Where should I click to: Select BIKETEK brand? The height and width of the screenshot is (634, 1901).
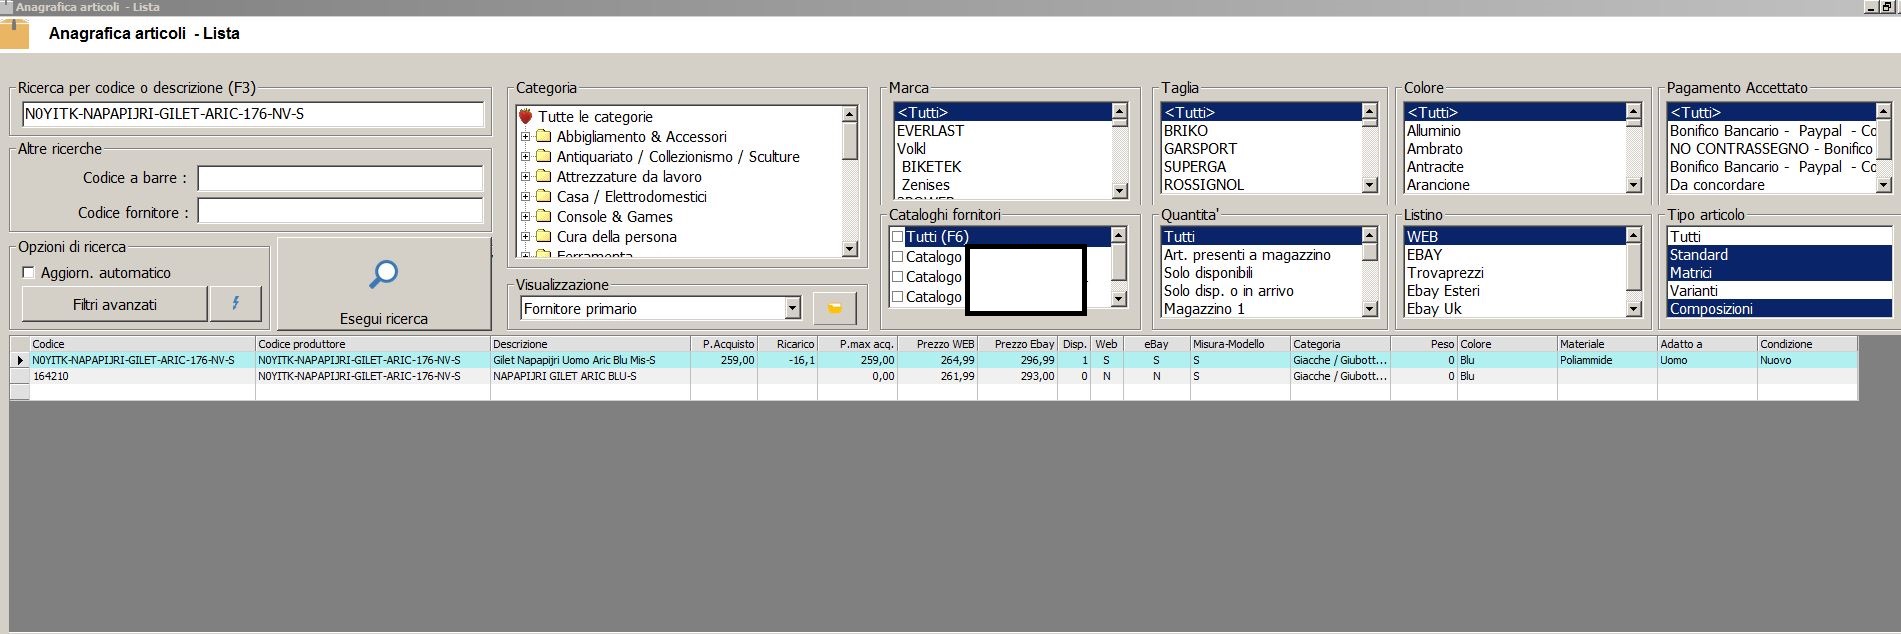[x=1002, y=167]
